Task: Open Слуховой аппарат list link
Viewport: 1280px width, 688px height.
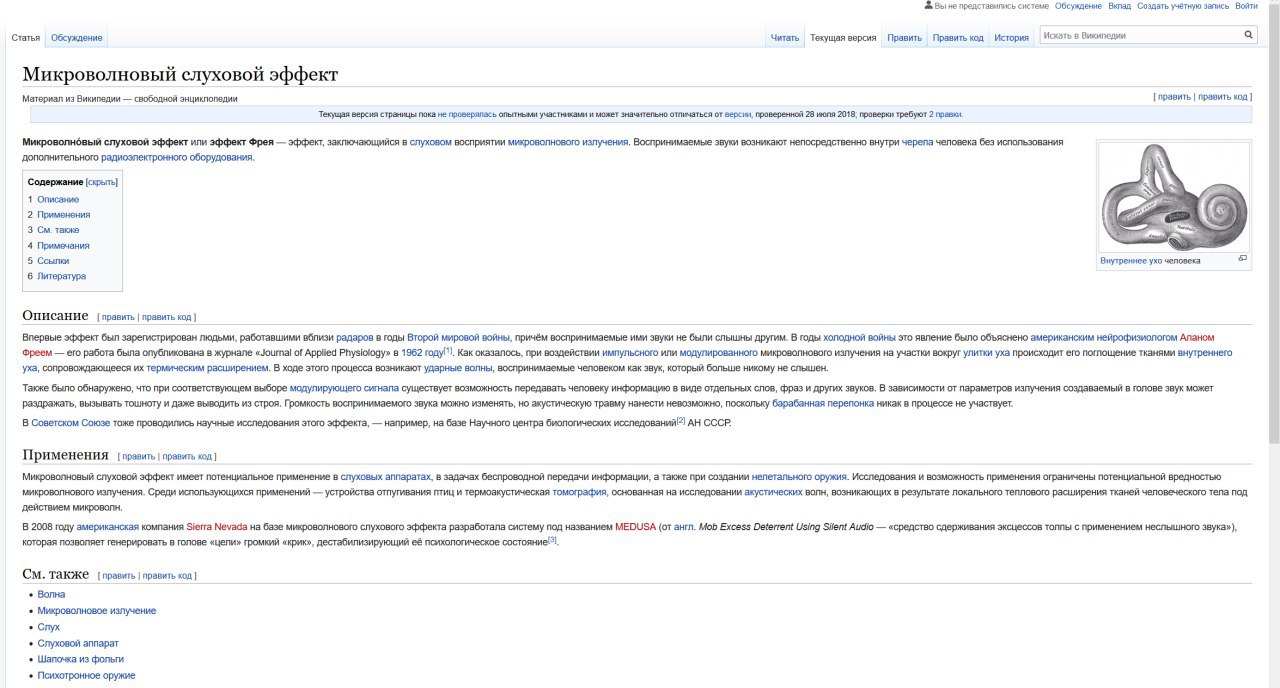Action: point(78,643)
